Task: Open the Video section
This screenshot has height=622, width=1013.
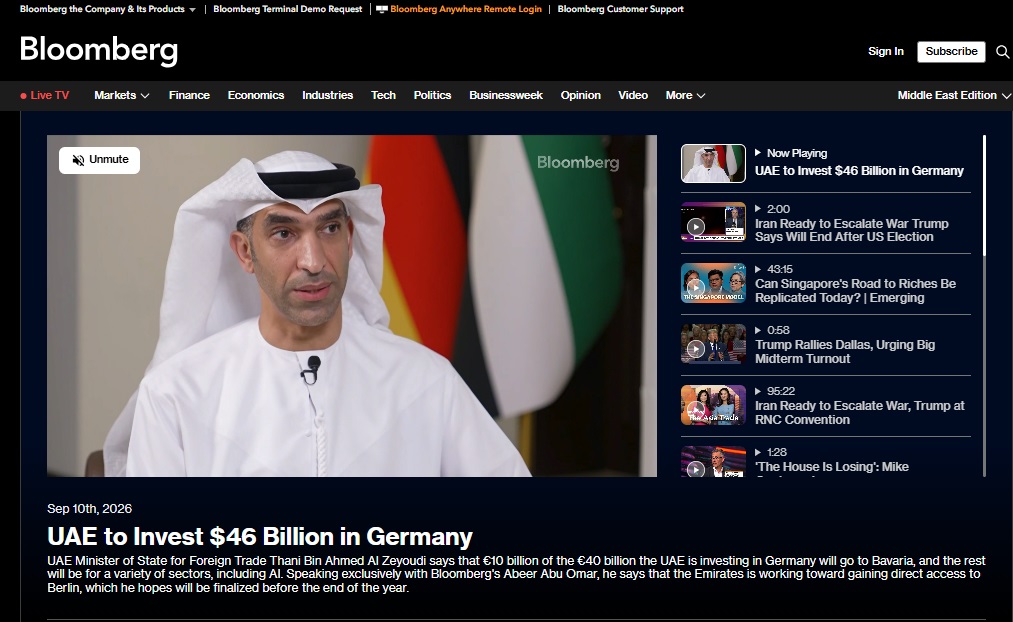Action: (633, 95)
